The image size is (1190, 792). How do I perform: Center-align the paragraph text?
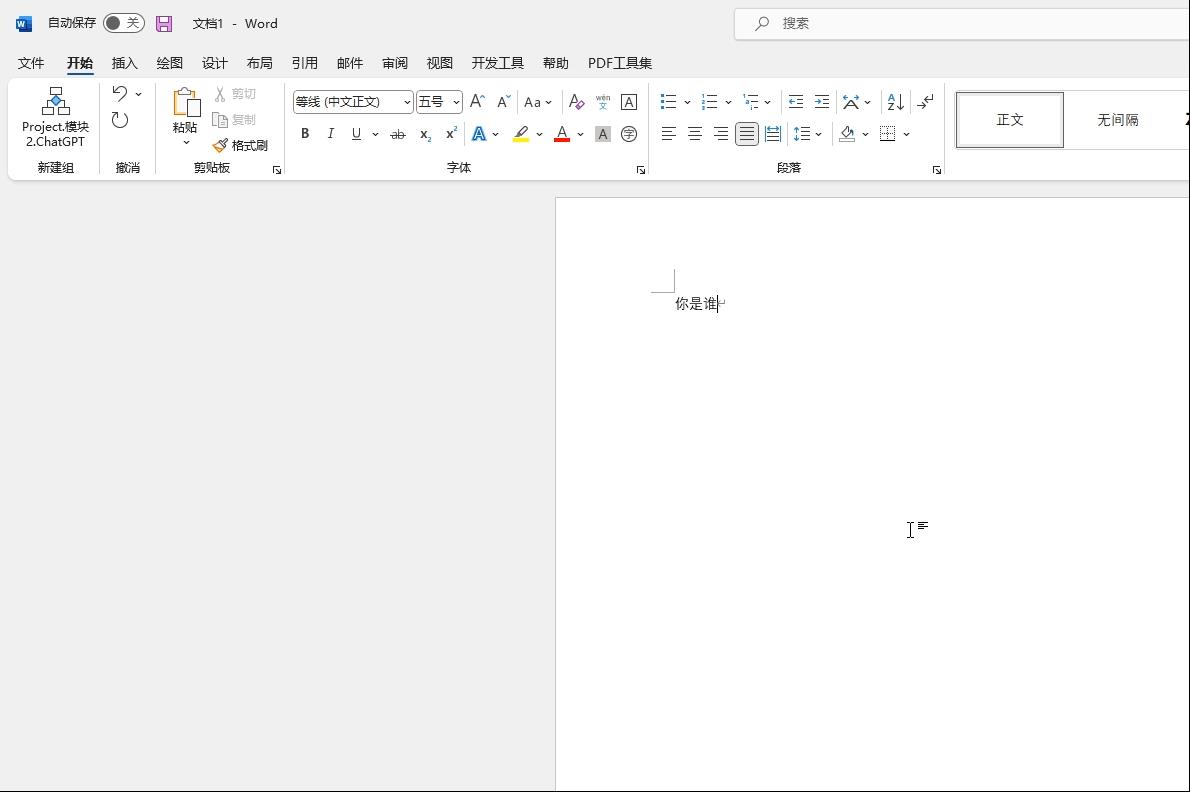[x=694, y=134]
